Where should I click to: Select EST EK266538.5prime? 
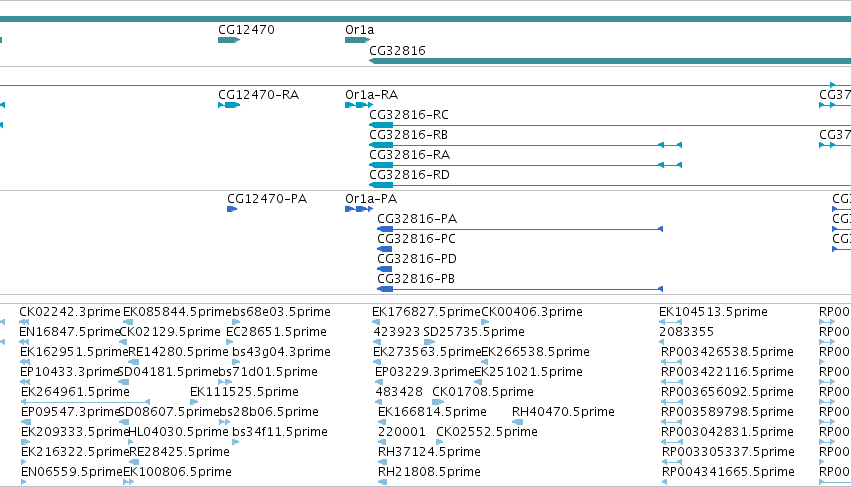[x=536, y=352]
